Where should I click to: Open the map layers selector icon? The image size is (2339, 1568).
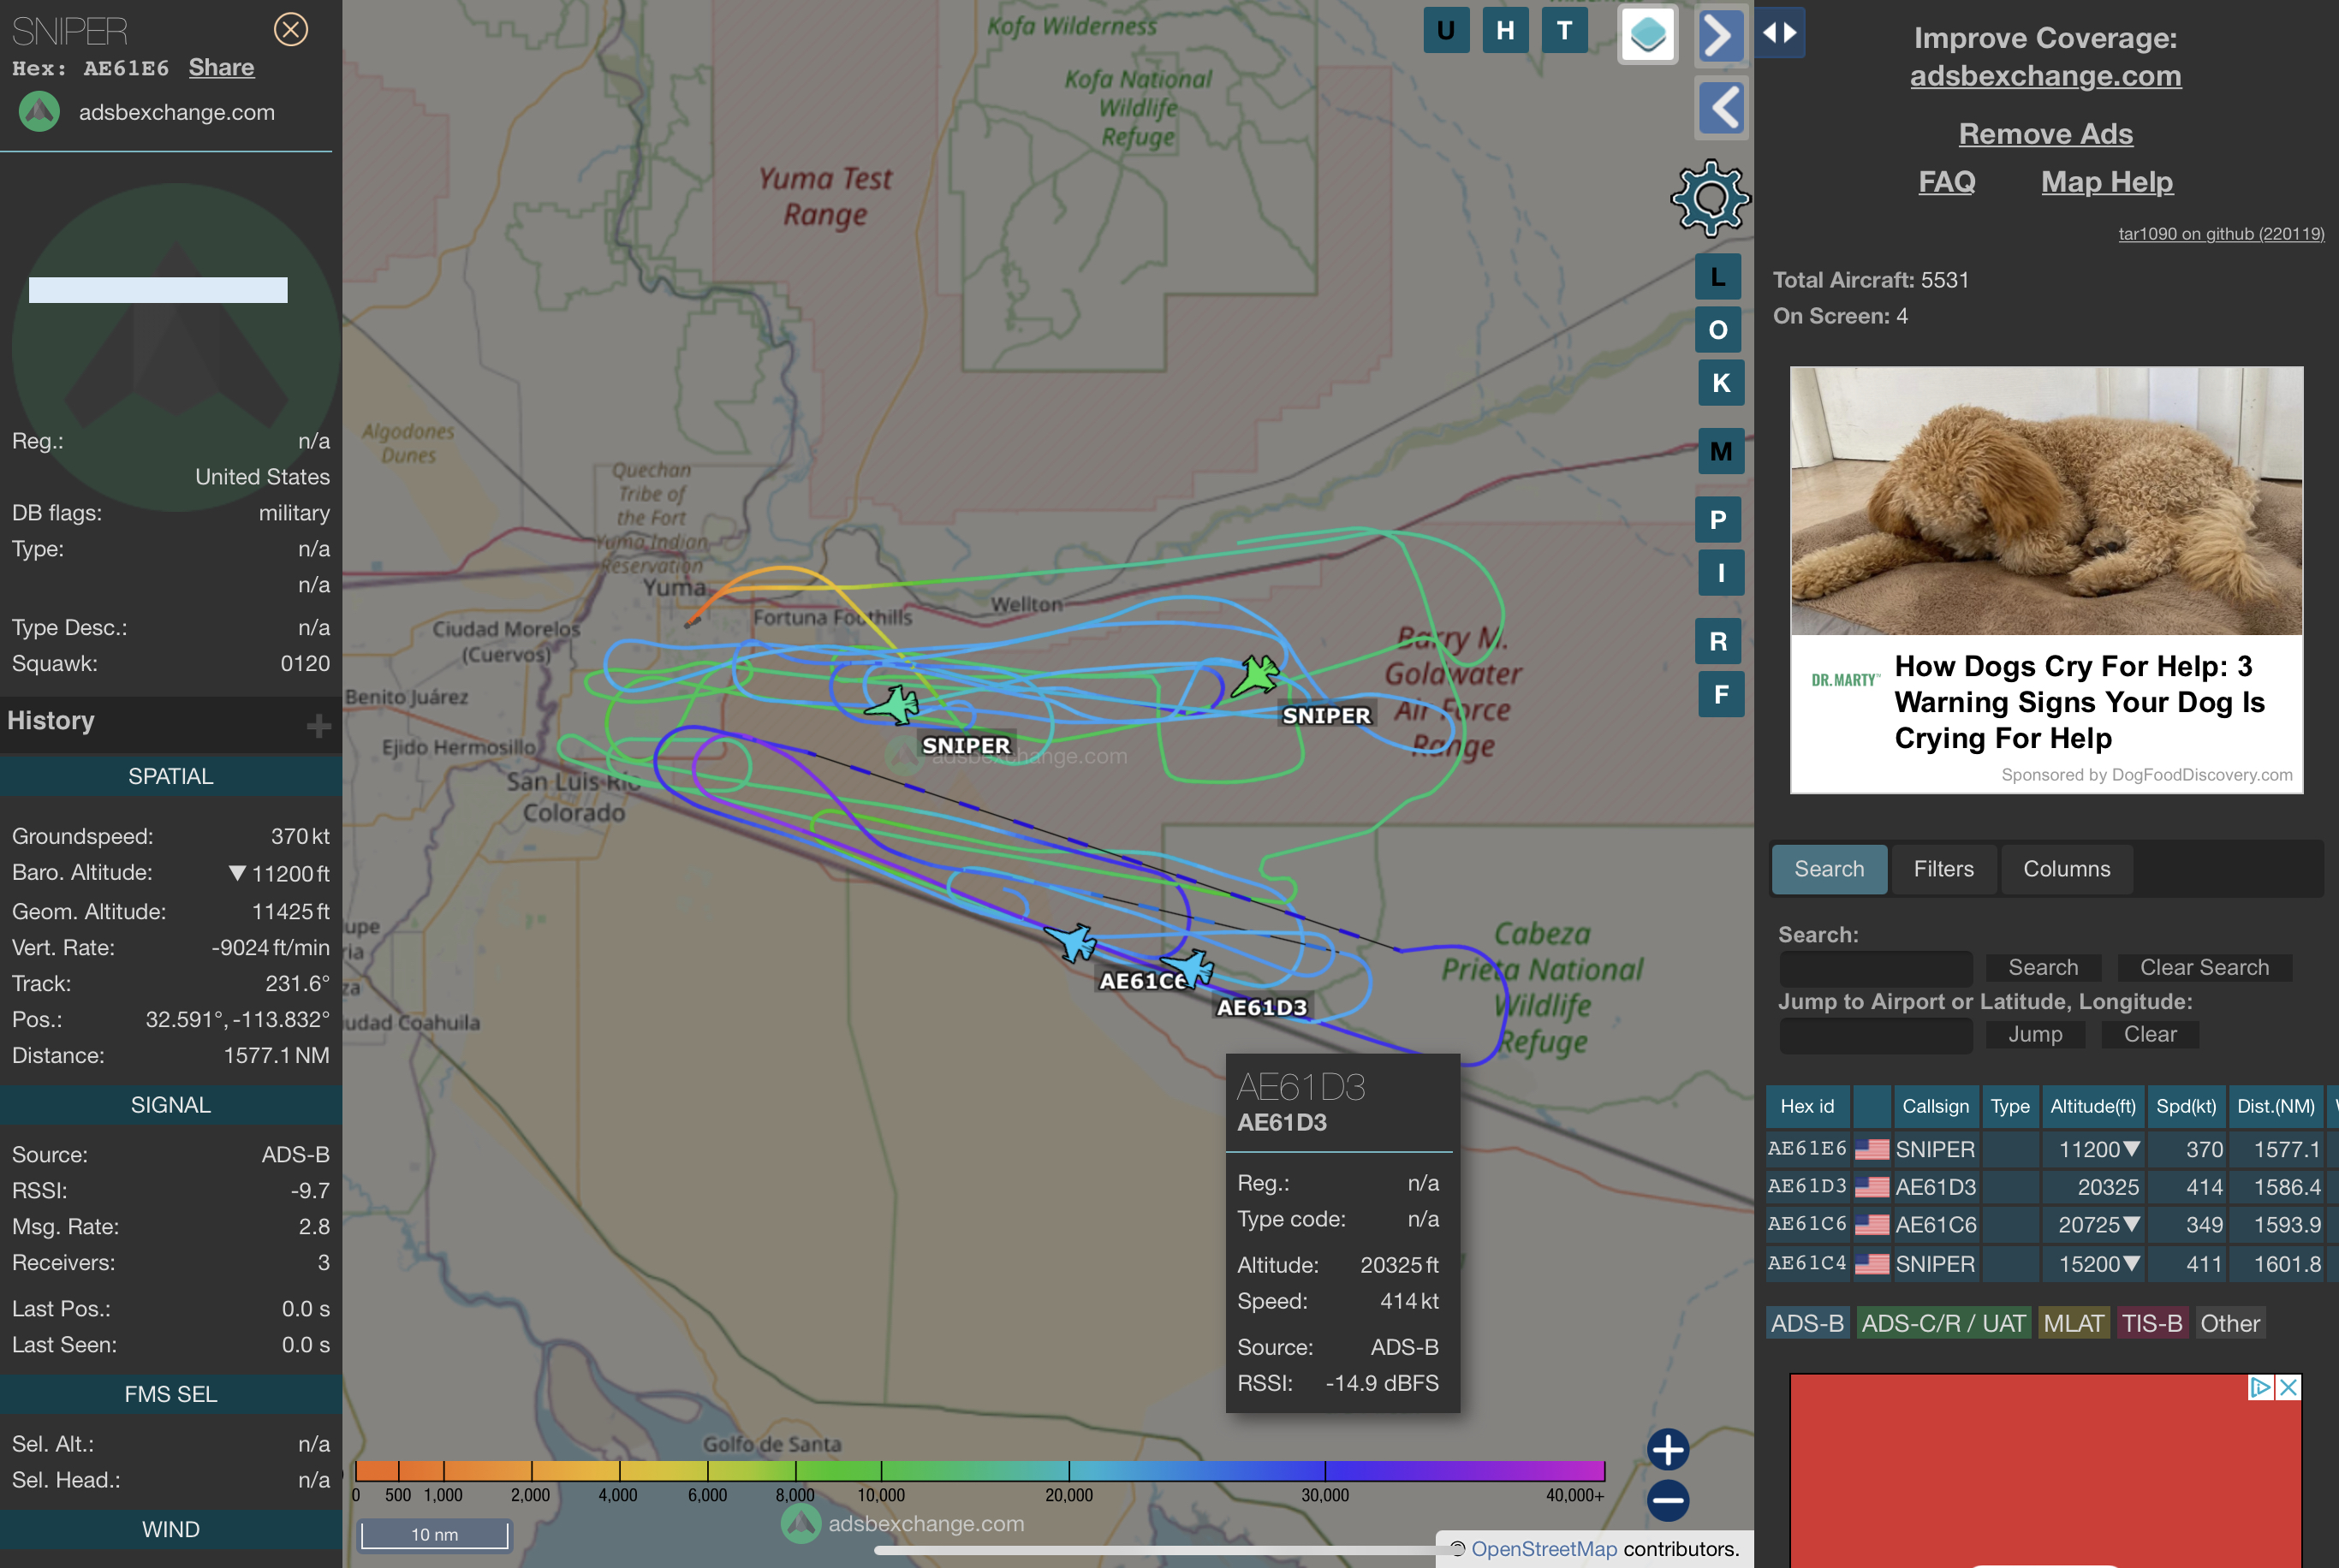[1647, 35]
